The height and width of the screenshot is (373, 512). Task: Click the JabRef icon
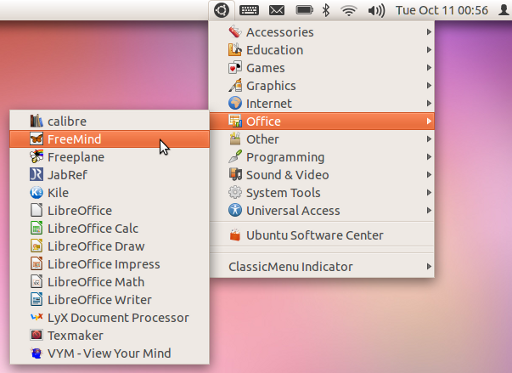pos(36,174)
